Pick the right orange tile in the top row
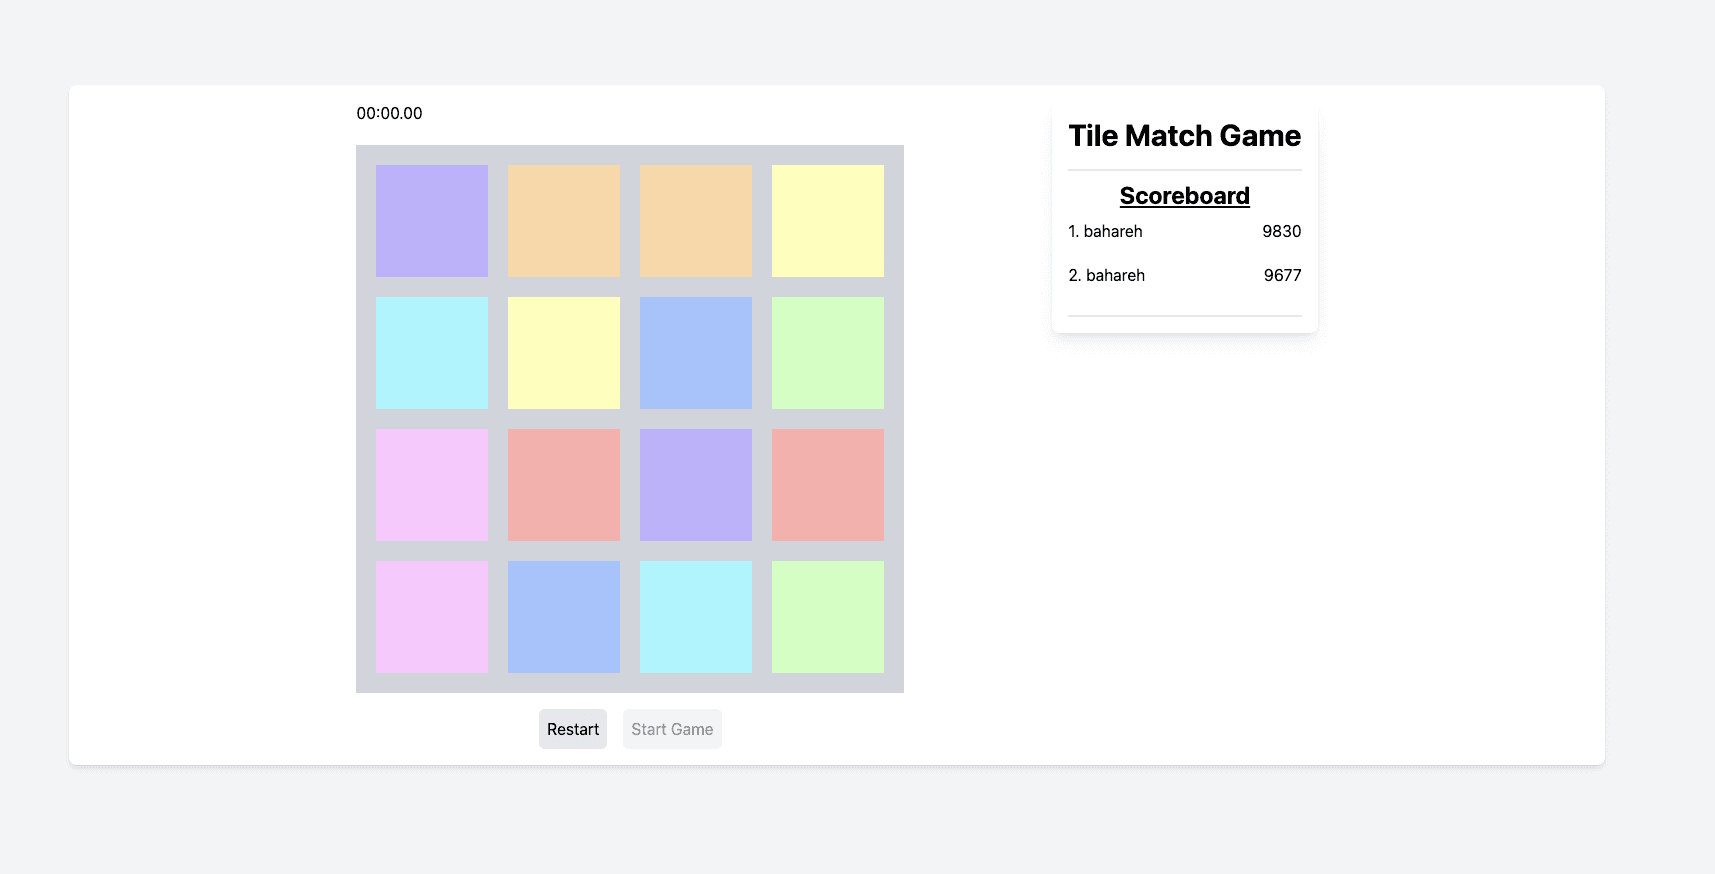 pyautogui.click(x=696, y=221)
